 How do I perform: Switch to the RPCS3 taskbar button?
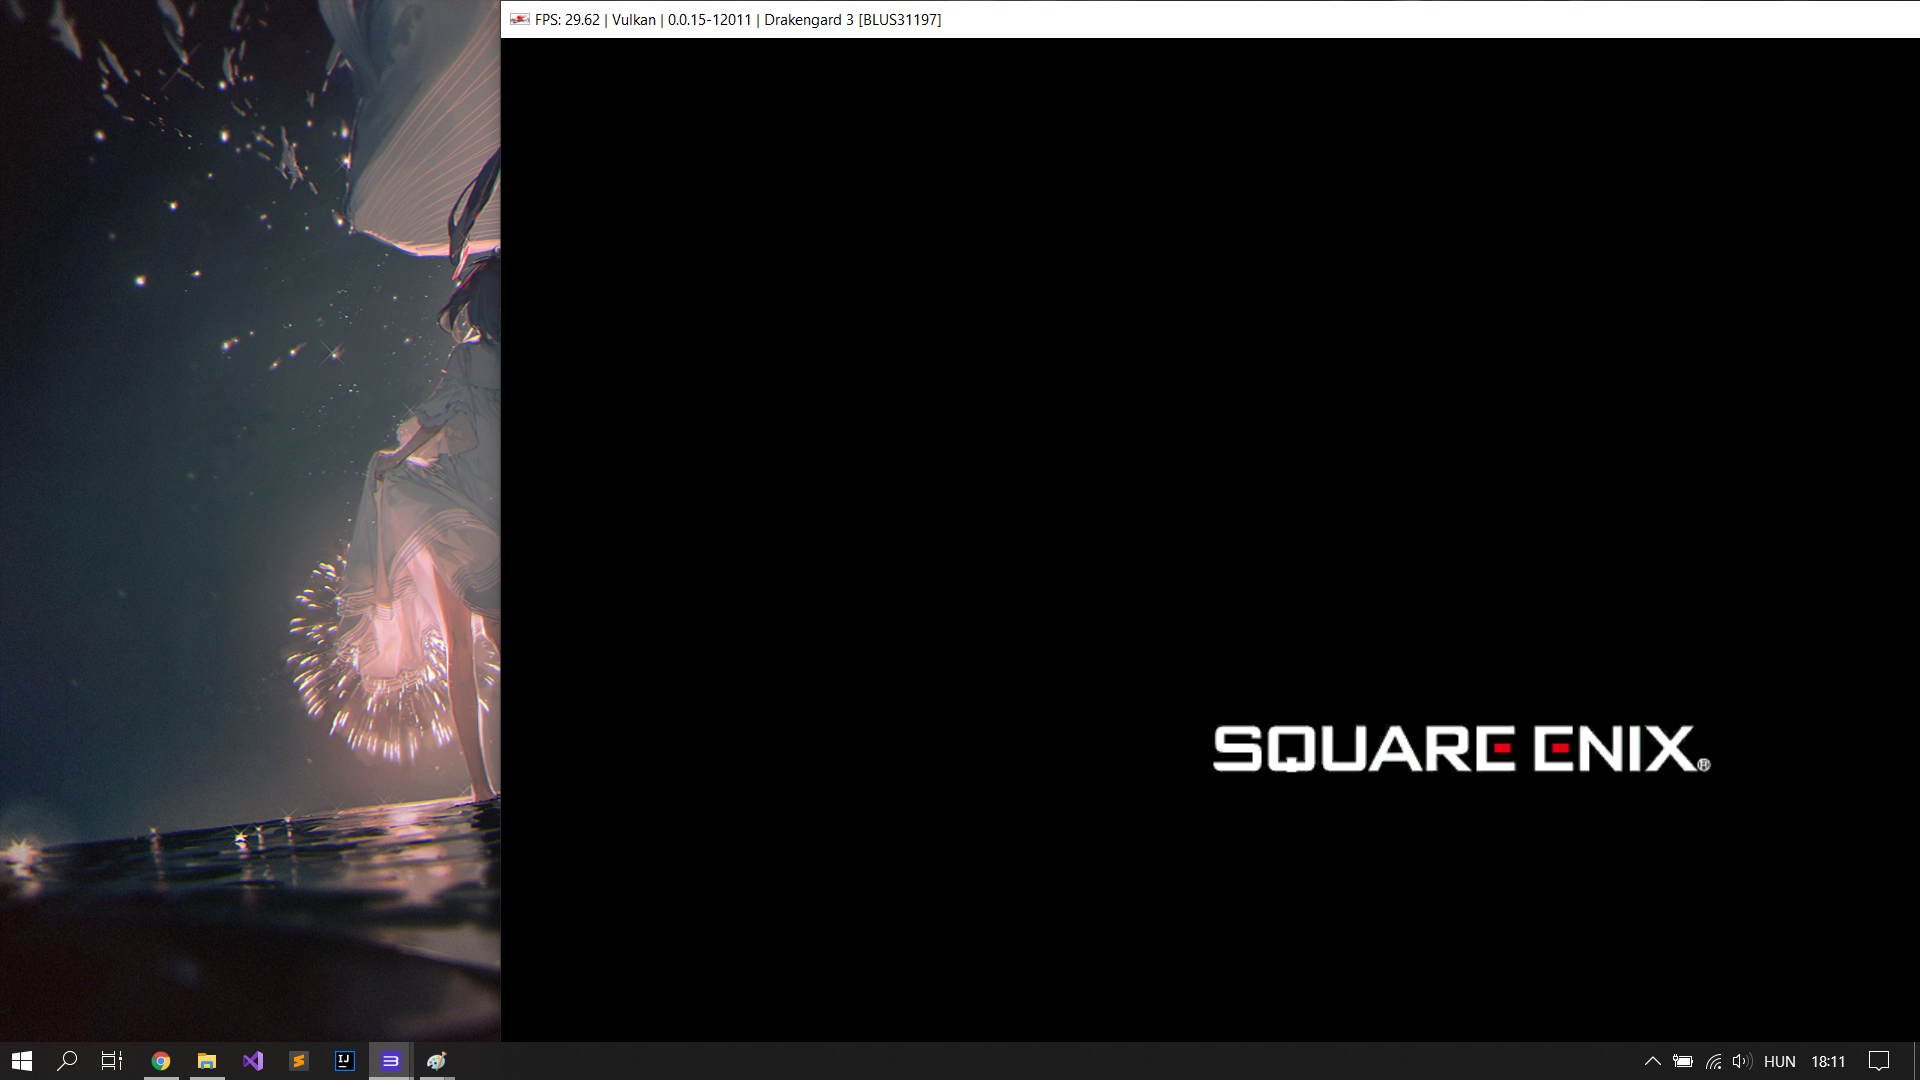coord(391,1061)
